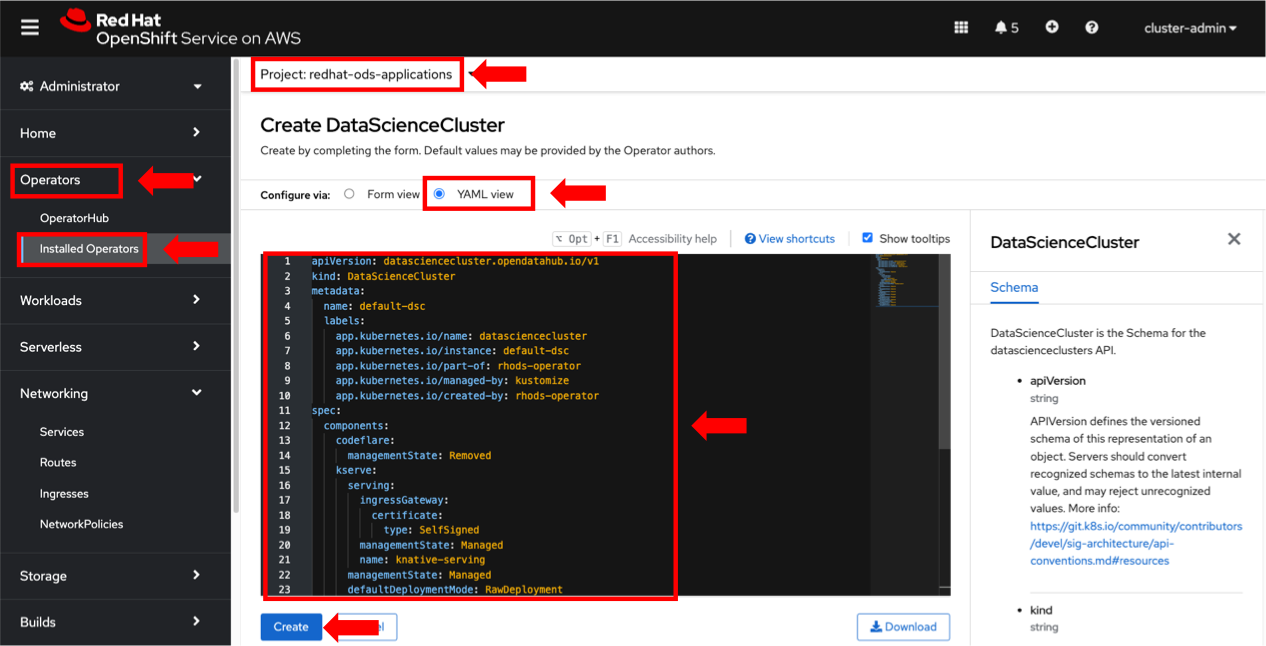Select the Form view radio button
Viewport: 1266px width, 646px height.
349,194
